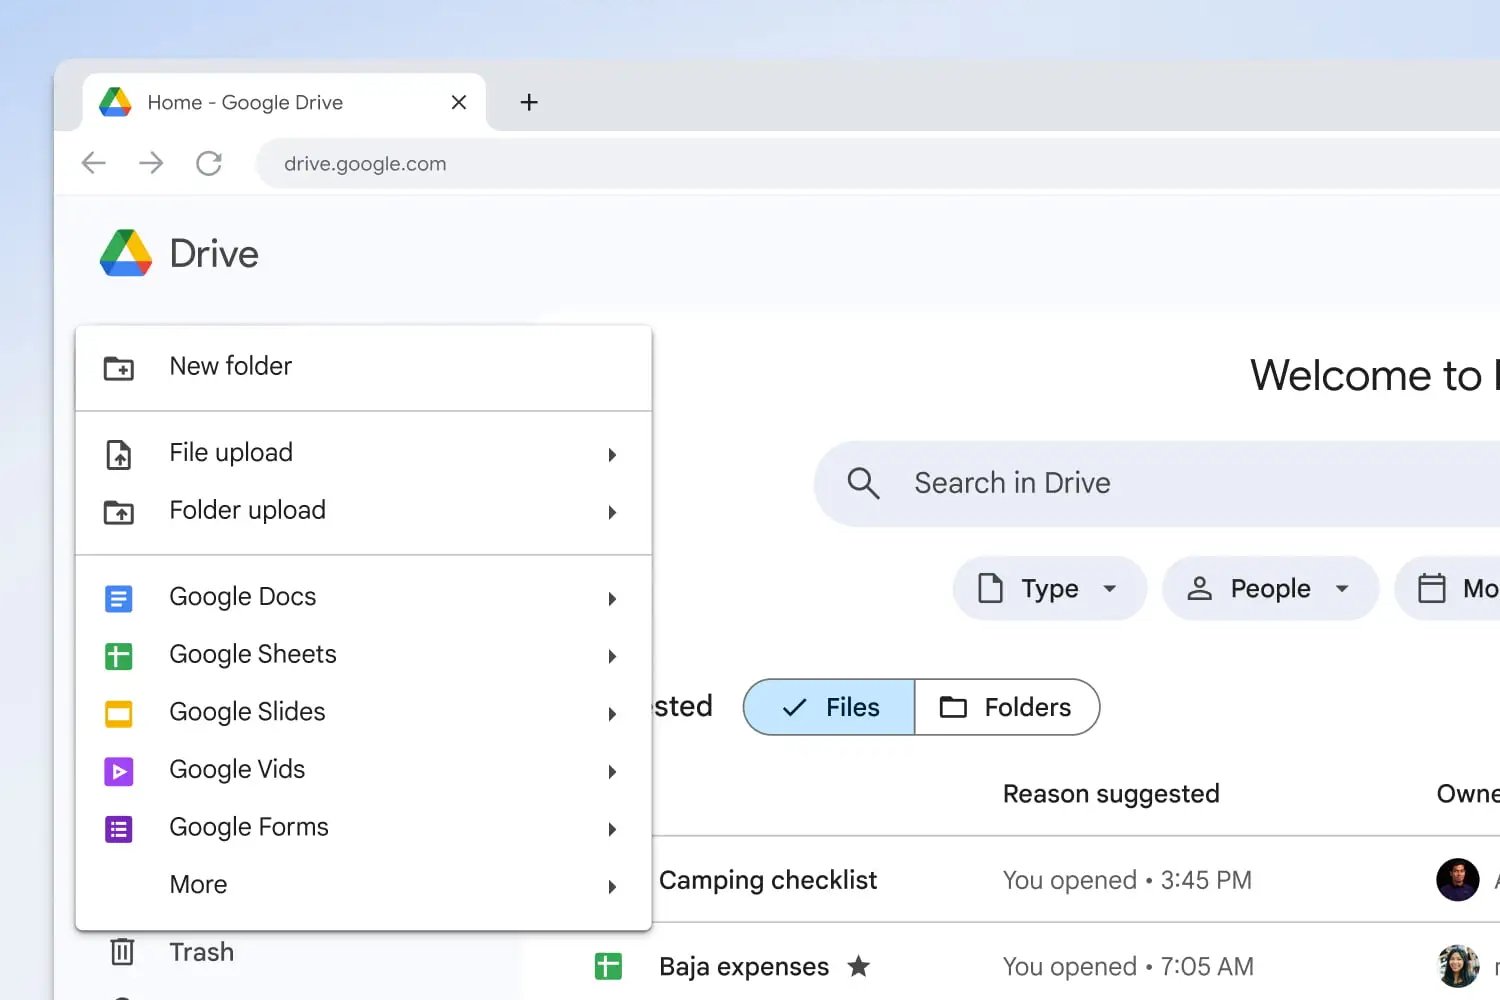Click 'You opened • 7:05 AM' text
The width and height of the screenshot is (1500, 1000).
point(1128,966)
